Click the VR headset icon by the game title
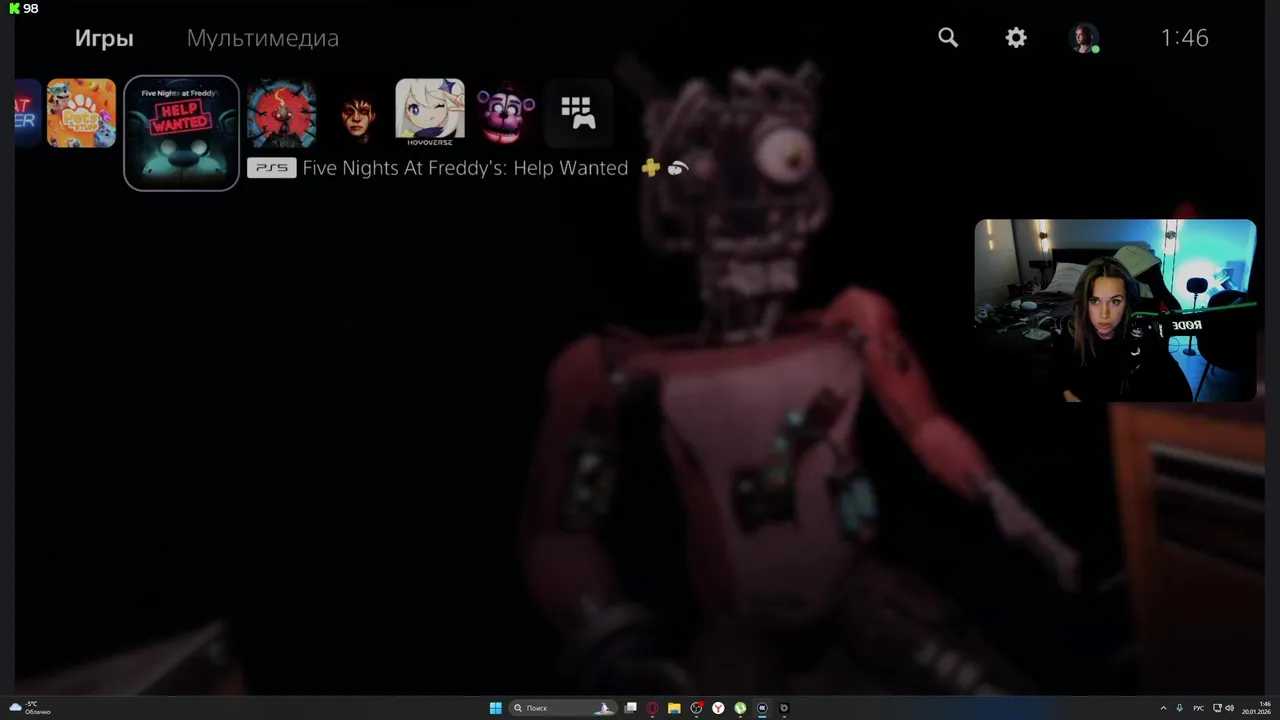1280x720 pixels. click(x=677, y=168)
